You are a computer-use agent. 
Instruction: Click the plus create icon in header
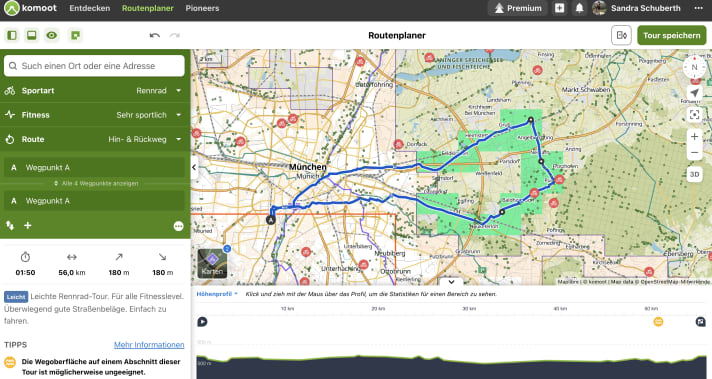click(559, 8)
